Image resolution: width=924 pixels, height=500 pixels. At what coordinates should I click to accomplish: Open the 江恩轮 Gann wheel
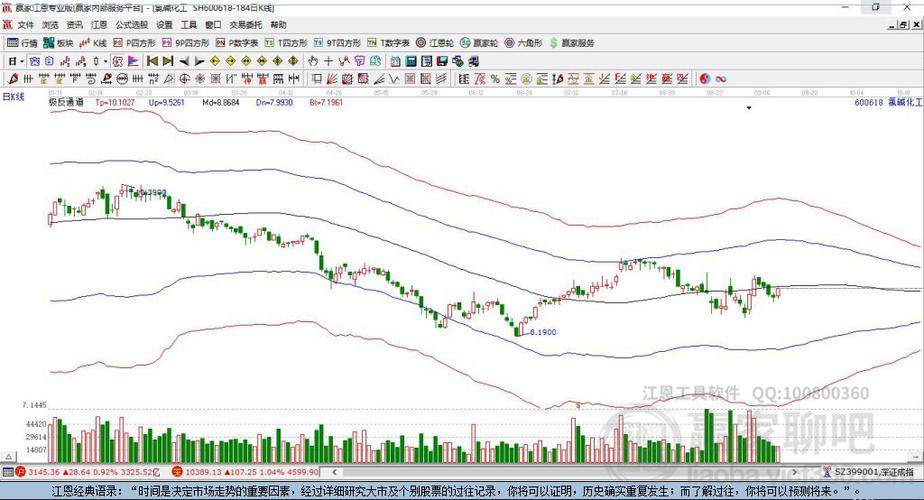(435, 43)
